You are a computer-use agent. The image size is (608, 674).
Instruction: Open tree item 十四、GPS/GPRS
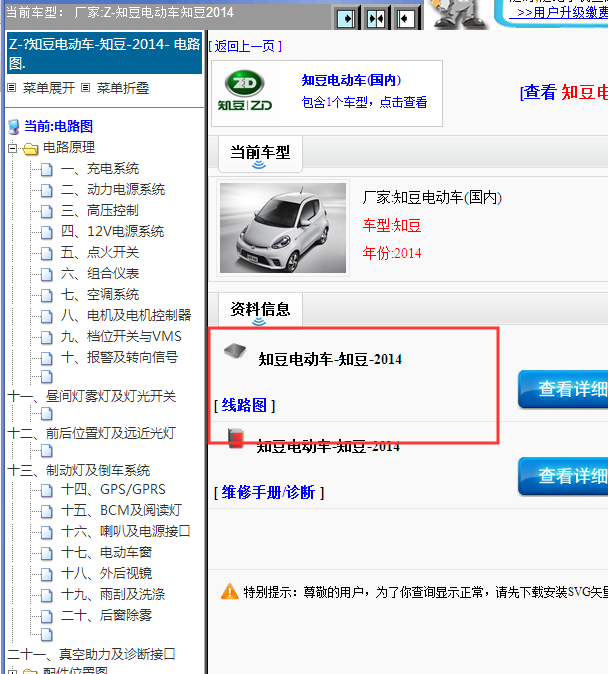(x=113, y=490)
